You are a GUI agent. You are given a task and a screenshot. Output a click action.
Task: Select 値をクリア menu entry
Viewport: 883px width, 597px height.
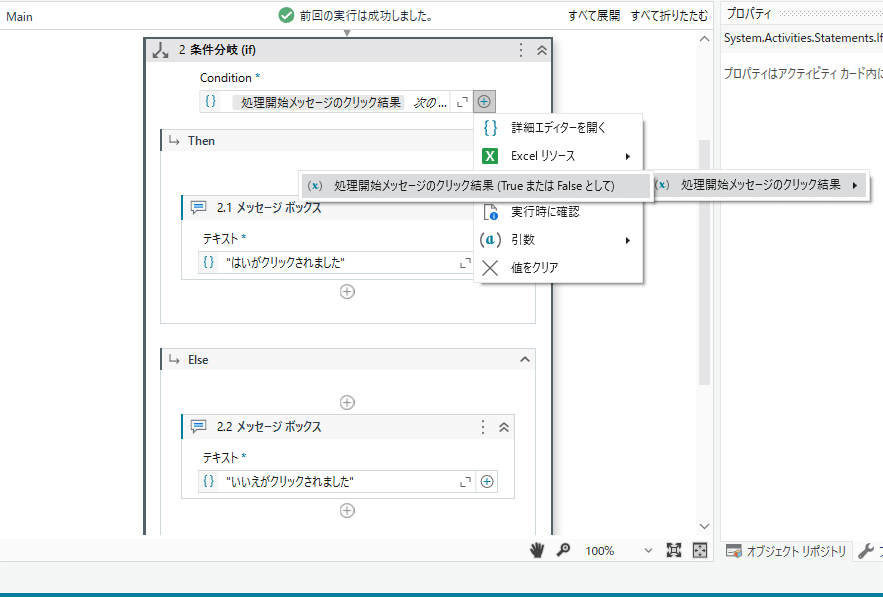(x=558, y=268)
